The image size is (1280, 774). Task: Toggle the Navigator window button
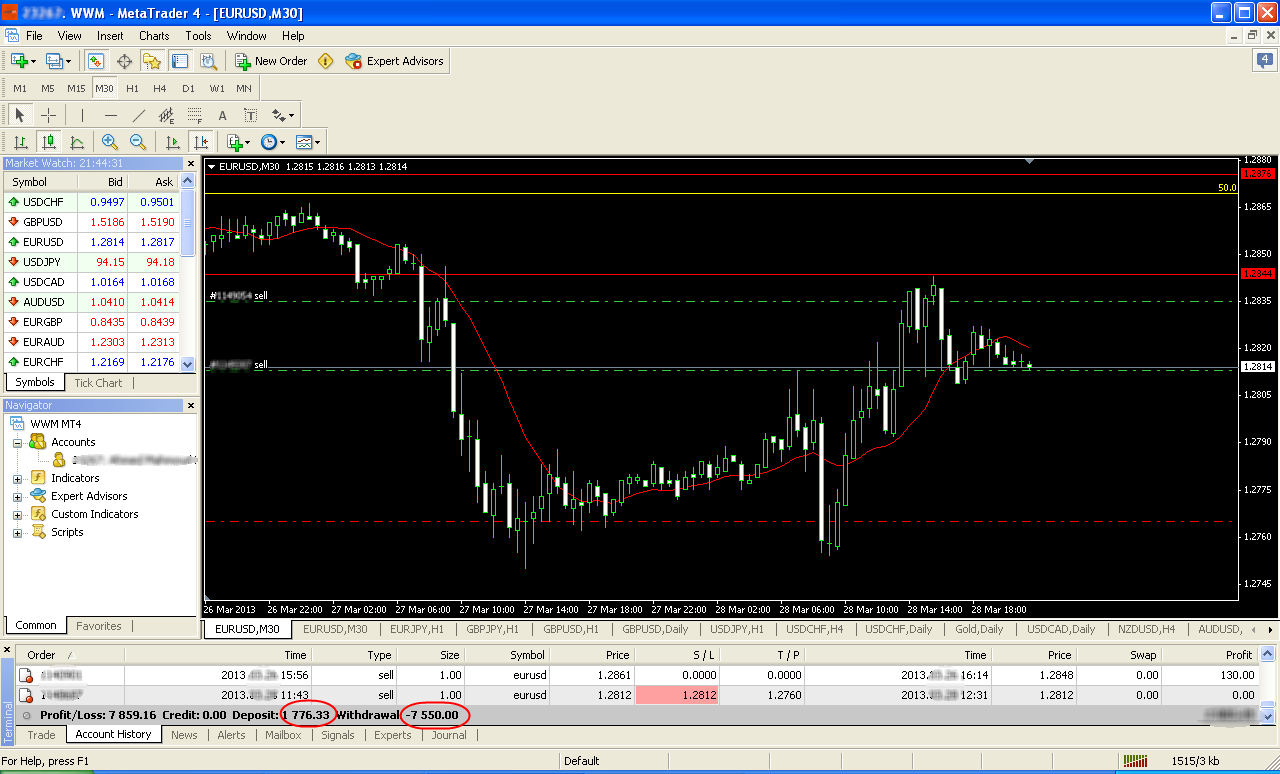point(152,61)
